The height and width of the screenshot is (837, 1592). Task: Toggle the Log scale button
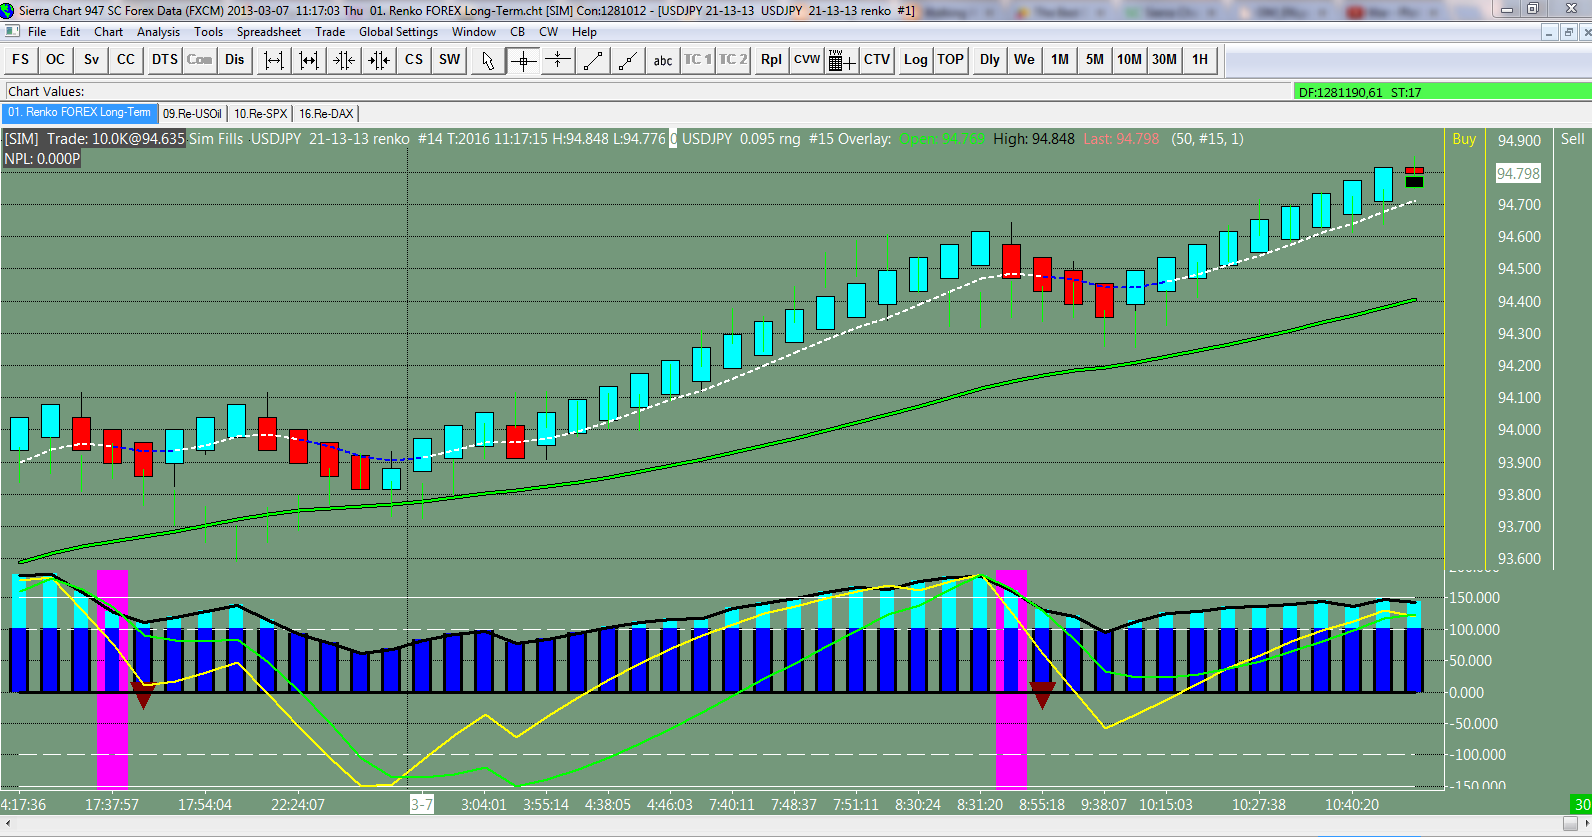coord(916,60)
